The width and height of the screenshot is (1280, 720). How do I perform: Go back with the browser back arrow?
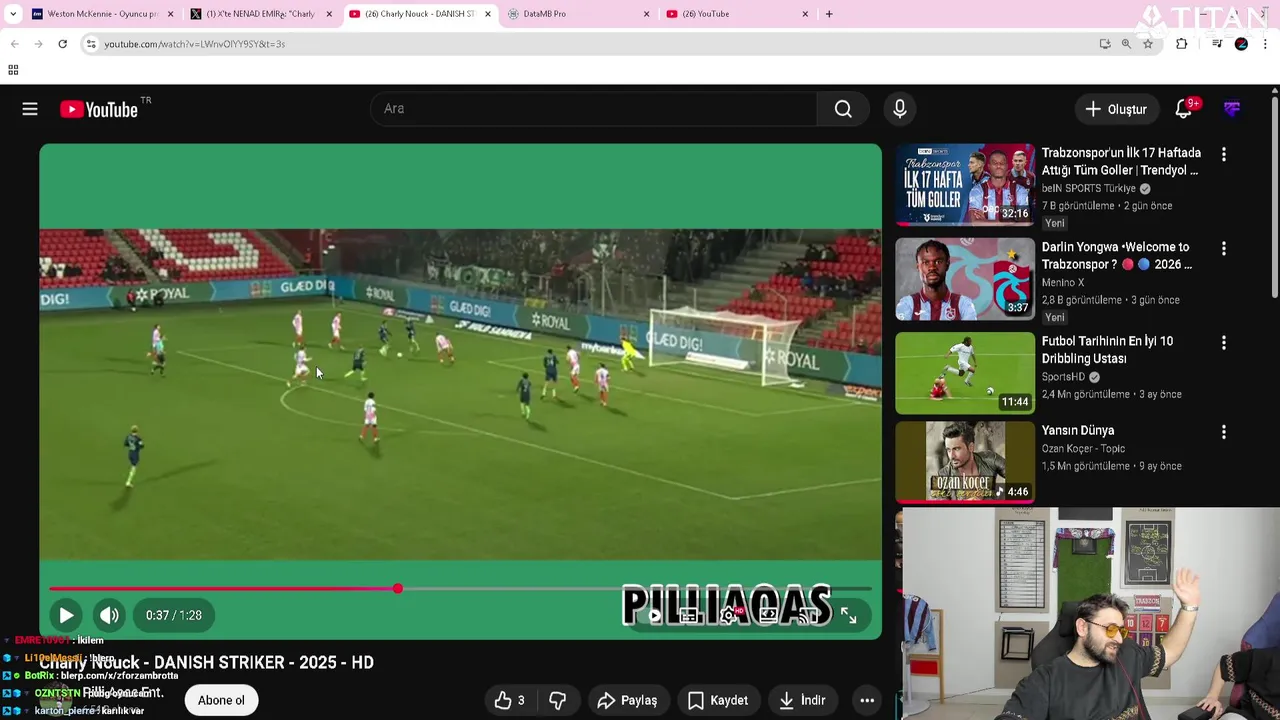point(14,44)
